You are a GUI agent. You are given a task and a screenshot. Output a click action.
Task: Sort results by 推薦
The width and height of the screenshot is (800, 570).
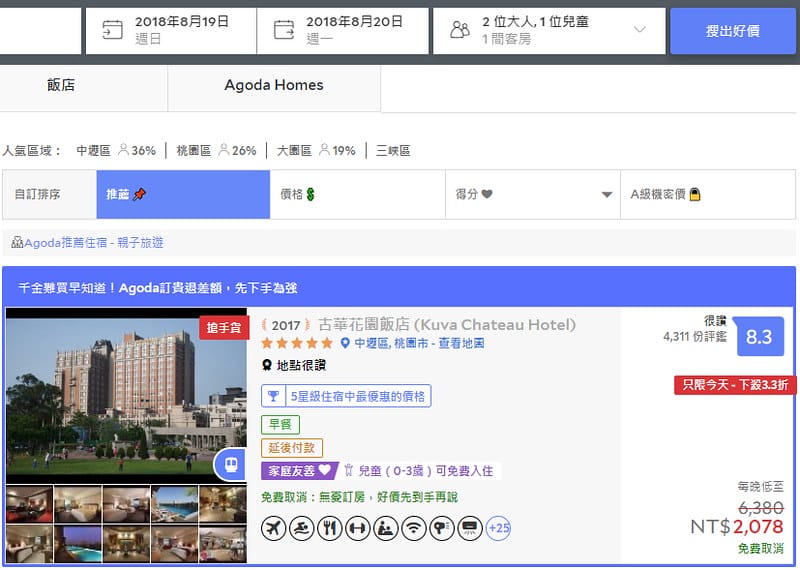pyautogui.click(x=183, y=194)
